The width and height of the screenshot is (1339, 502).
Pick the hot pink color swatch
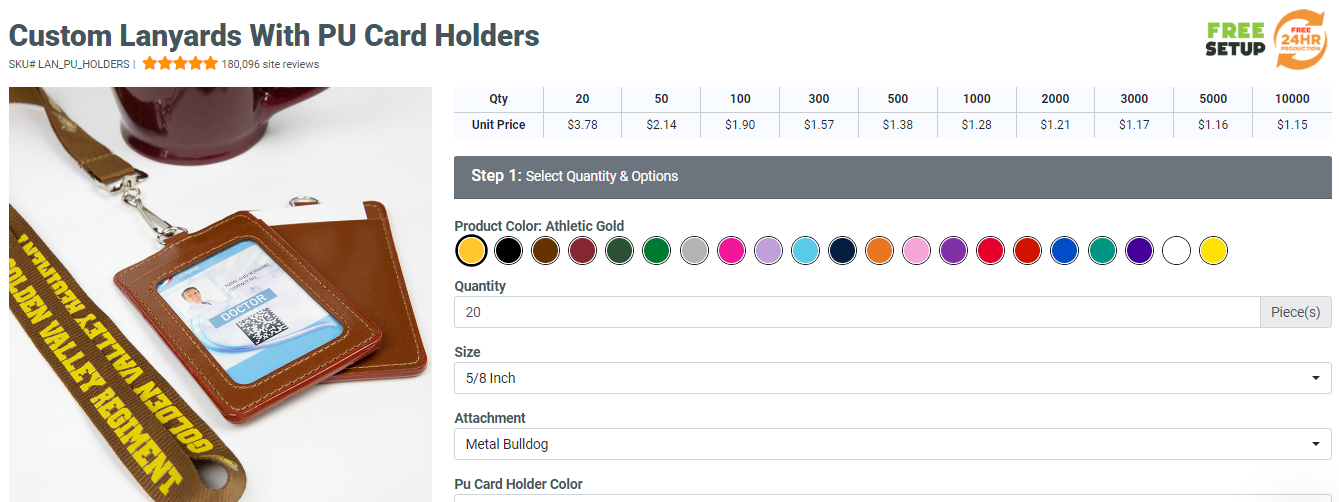(x=731, y=250)
